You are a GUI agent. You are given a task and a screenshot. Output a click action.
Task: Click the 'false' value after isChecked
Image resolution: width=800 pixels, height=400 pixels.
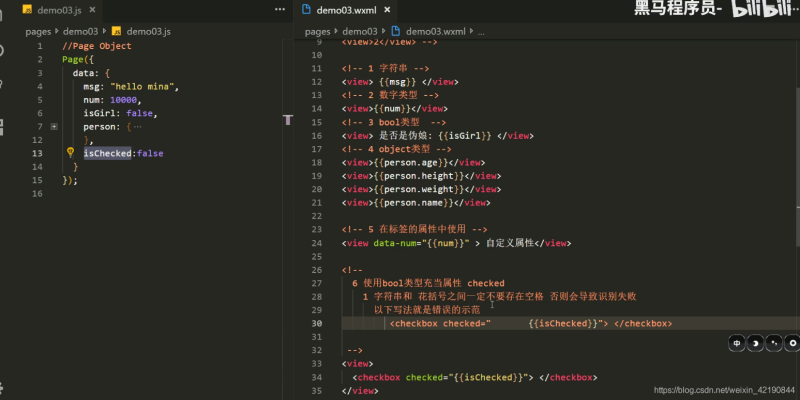150,153
